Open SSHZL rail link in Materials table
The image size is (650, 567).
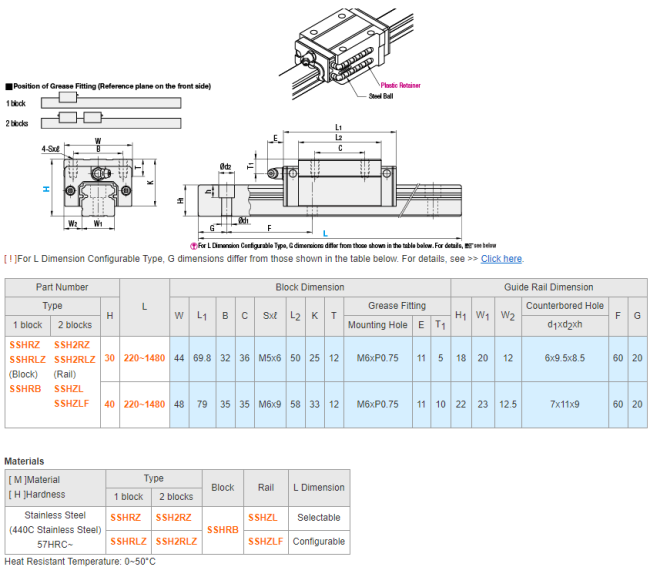click(267, 518)
